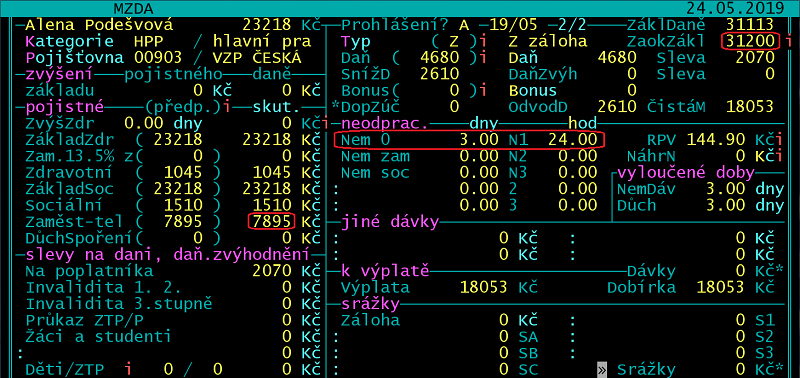Open info marker next to Typ ( Z )
Viewport: 800px width, 378px height.
click(x=481, y=41)
